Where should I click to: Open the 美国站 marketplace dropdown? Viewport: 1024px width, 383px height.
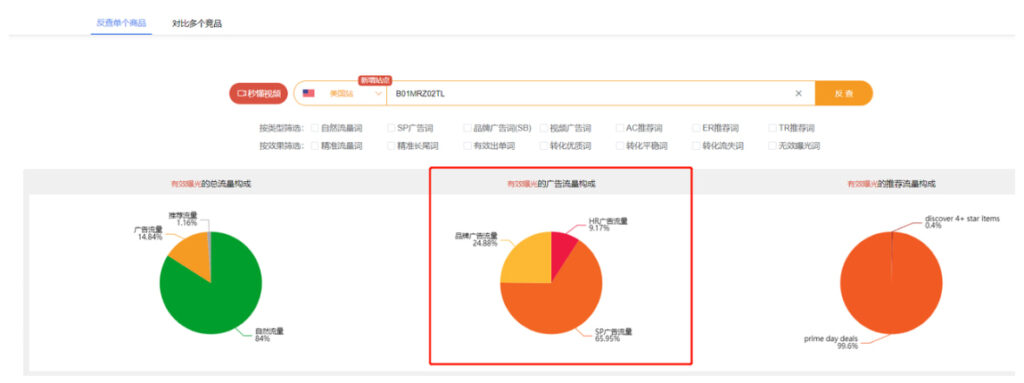[342, 93]
